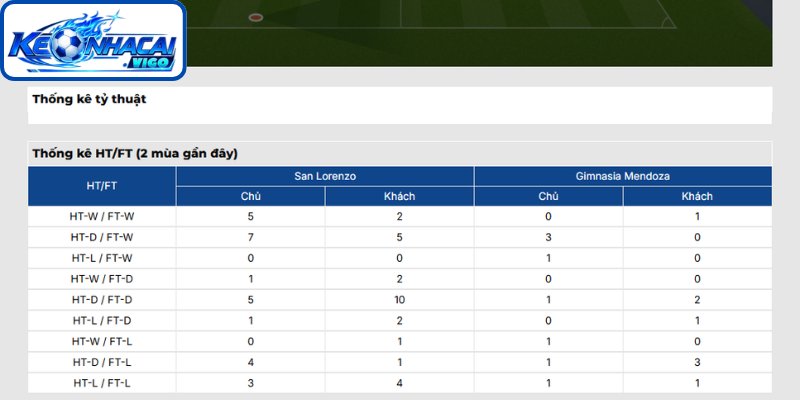
Task: Click the HT-W / FT-L row label
Action: [x=102, y=342]
